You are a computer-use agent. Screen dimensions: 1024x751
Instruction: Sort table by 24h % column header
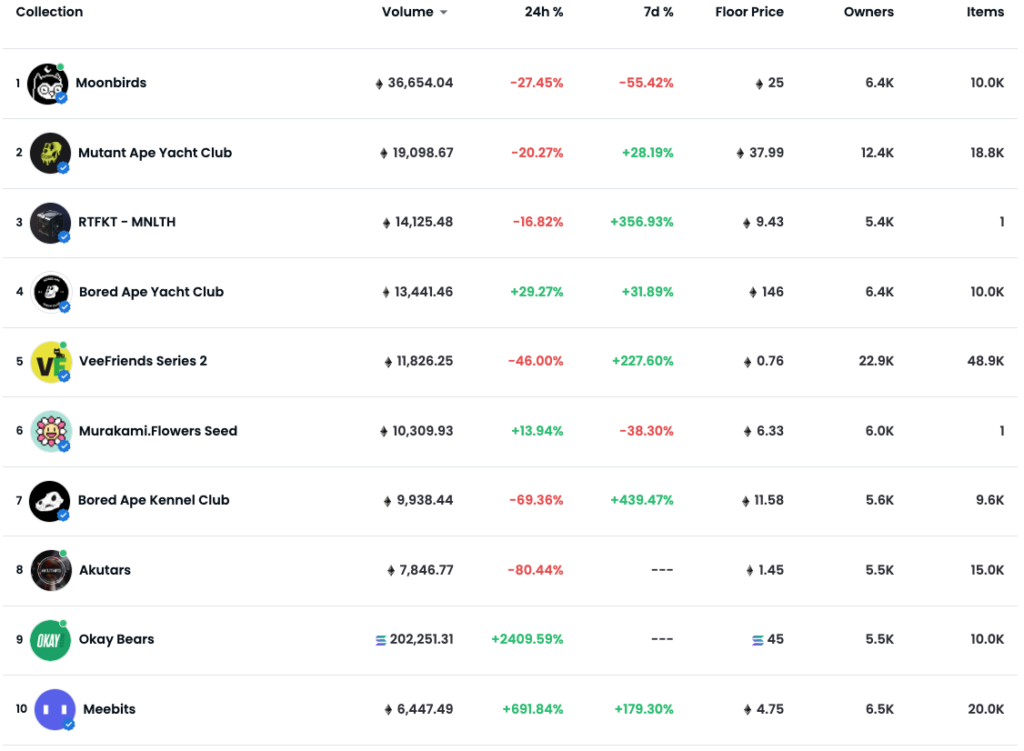[x=543, y=12]
